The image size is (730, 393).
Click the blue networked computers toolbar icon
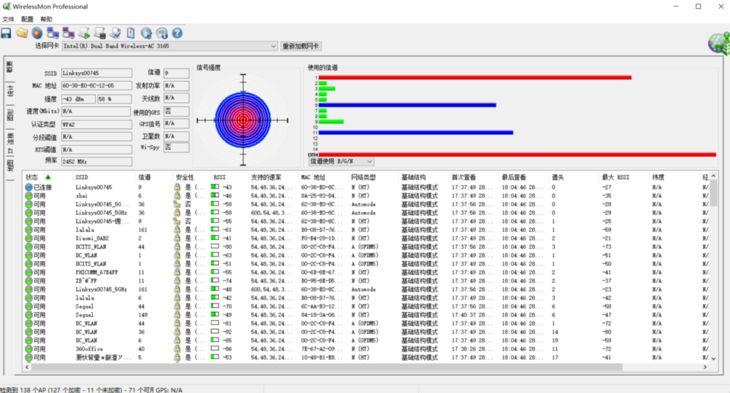coord(53,33)
